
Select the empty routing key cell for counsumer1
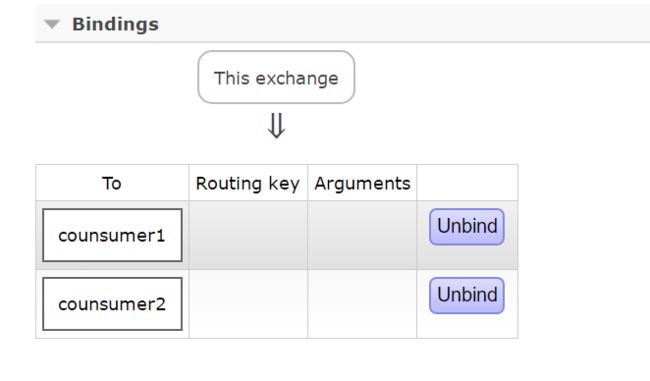click(248, 235)
